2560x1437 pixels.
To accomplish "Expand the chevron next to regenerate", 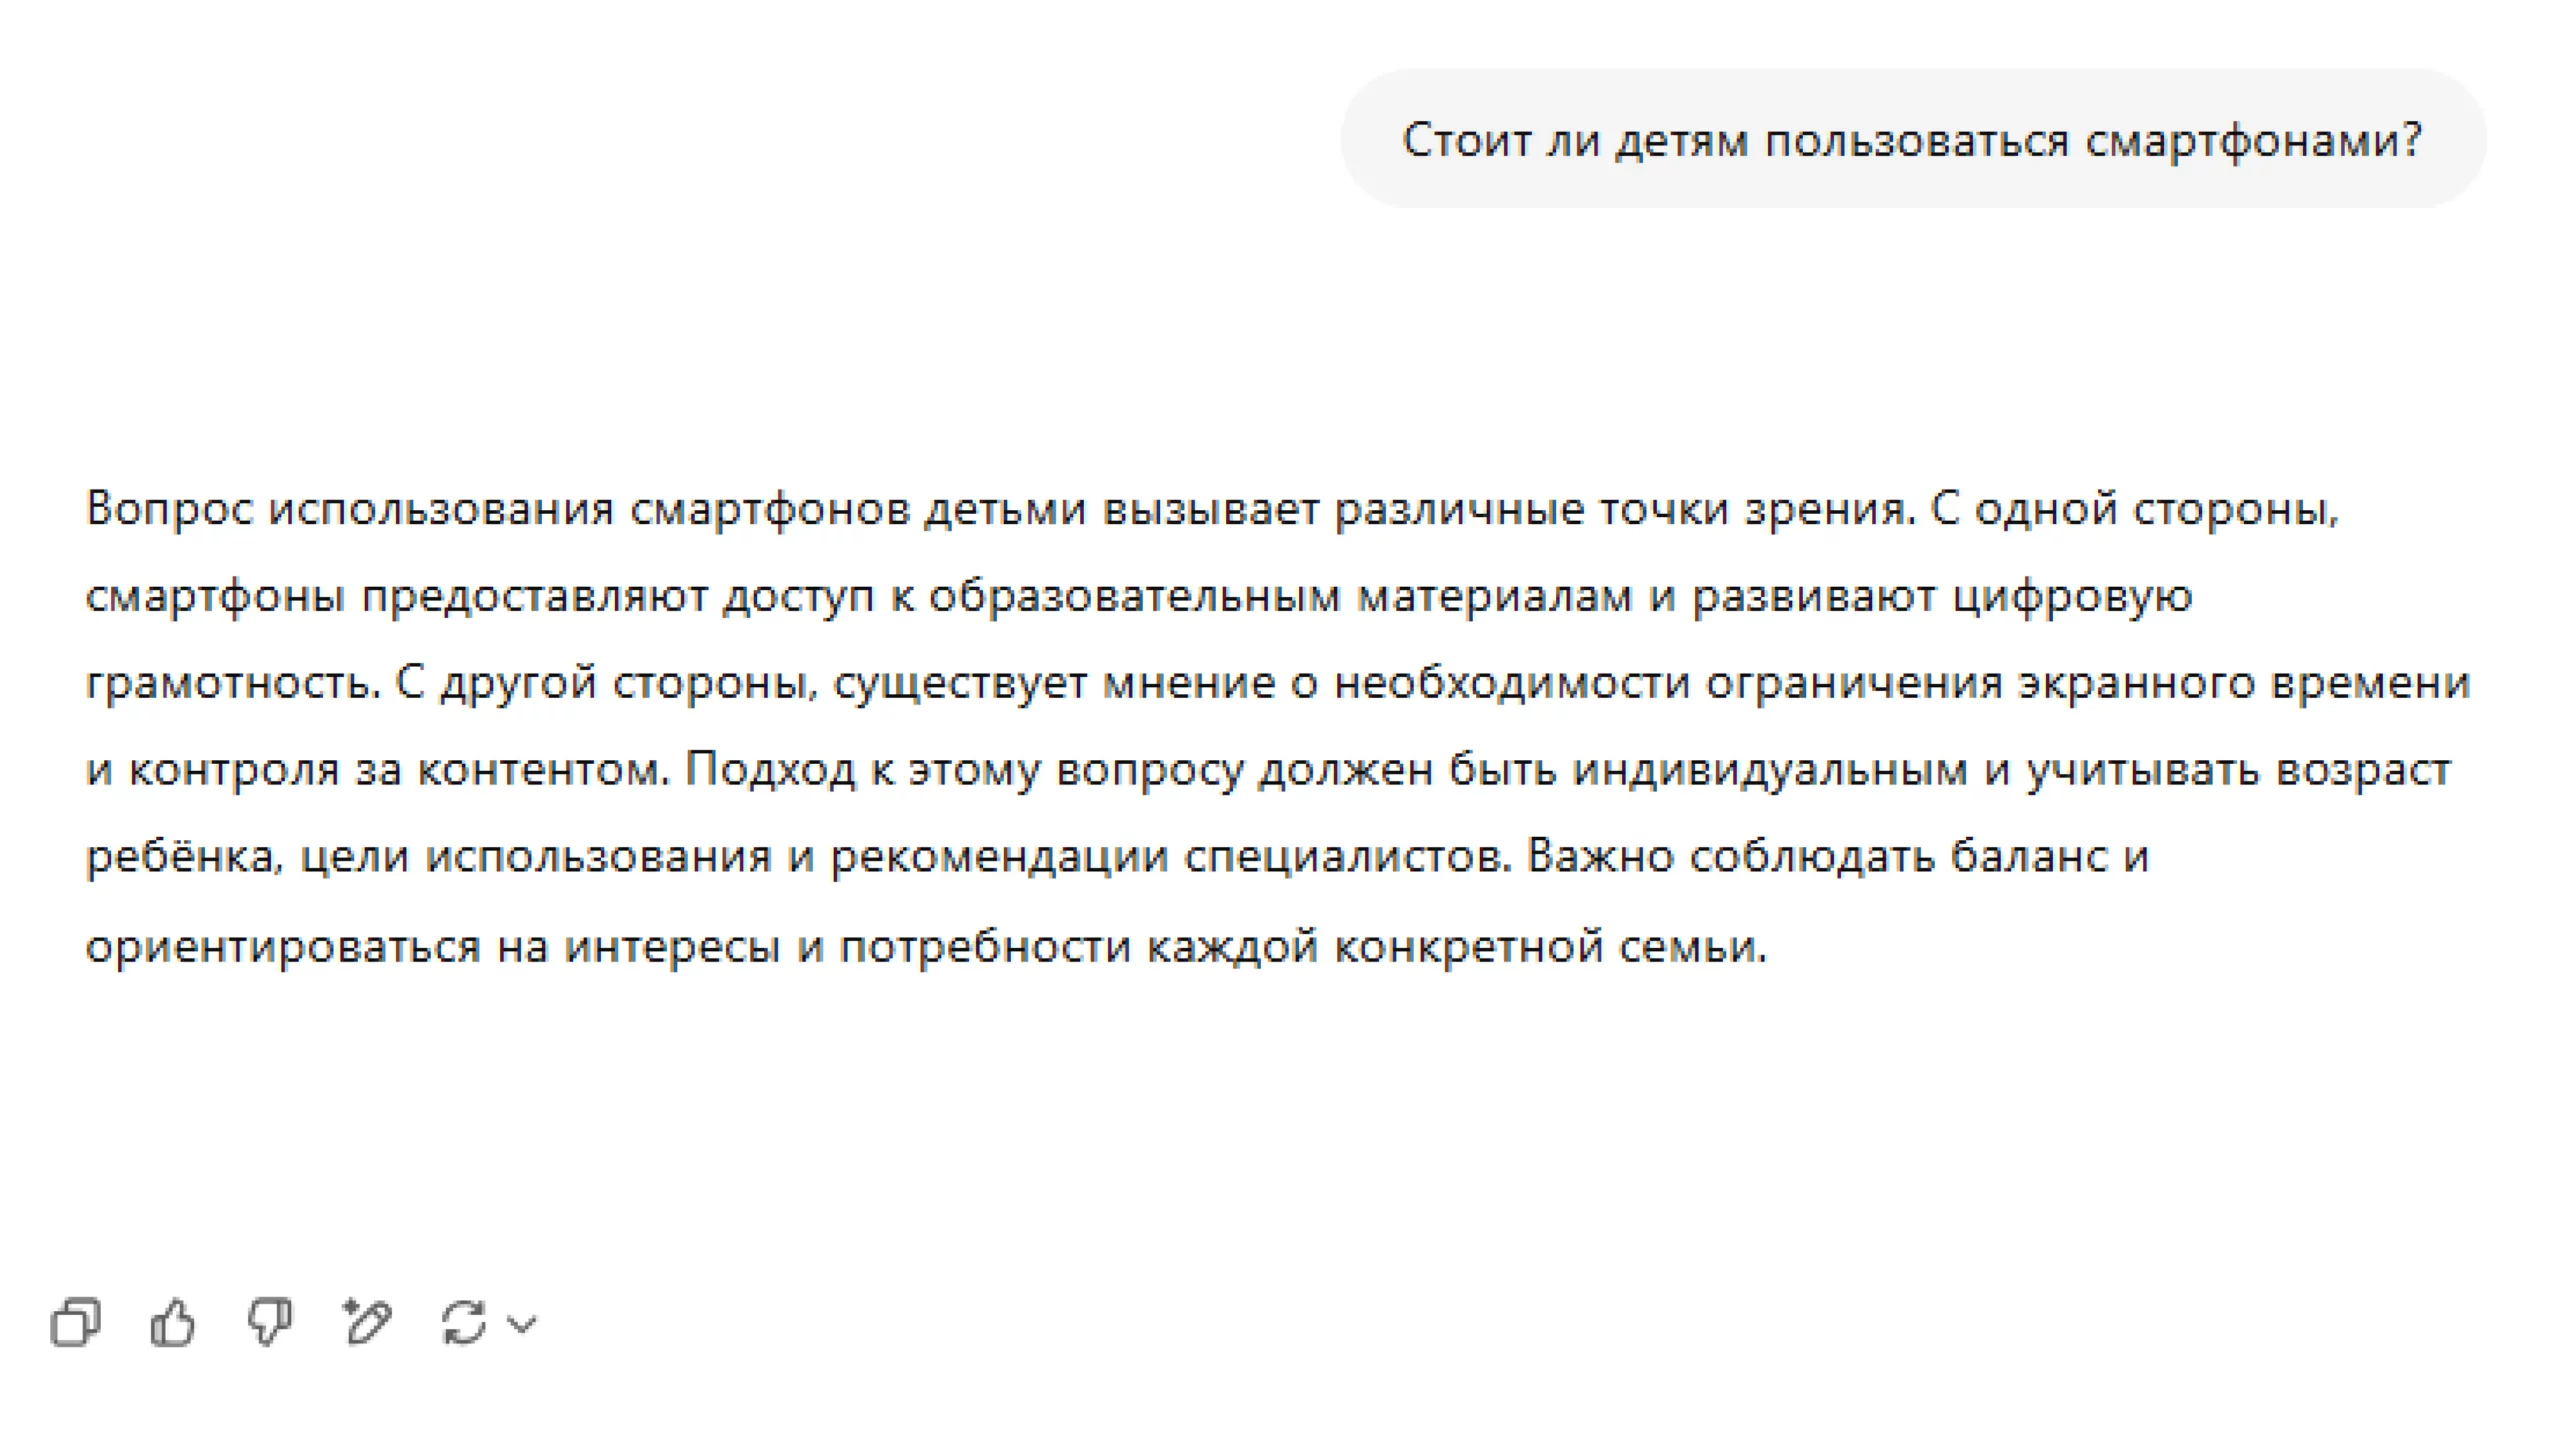I will pyautogui.click(x=522, y=1324).
